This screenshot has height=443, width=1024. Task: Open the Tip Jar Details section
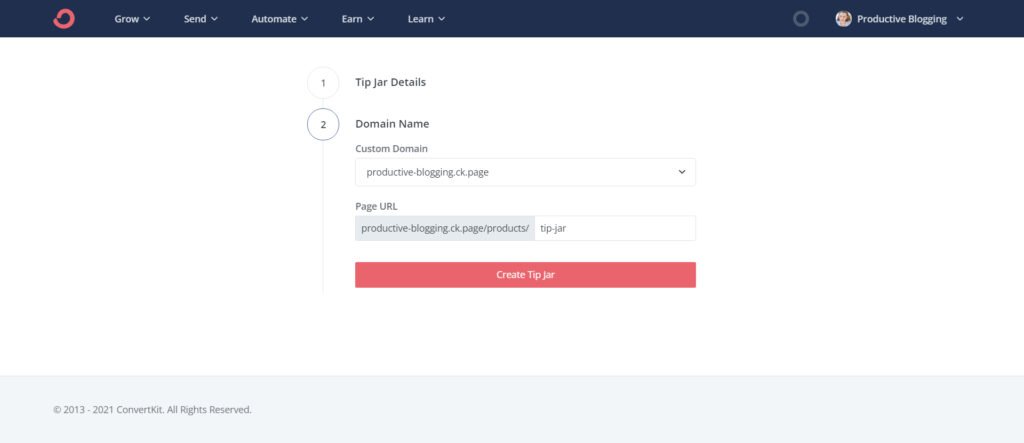point(391,82)
